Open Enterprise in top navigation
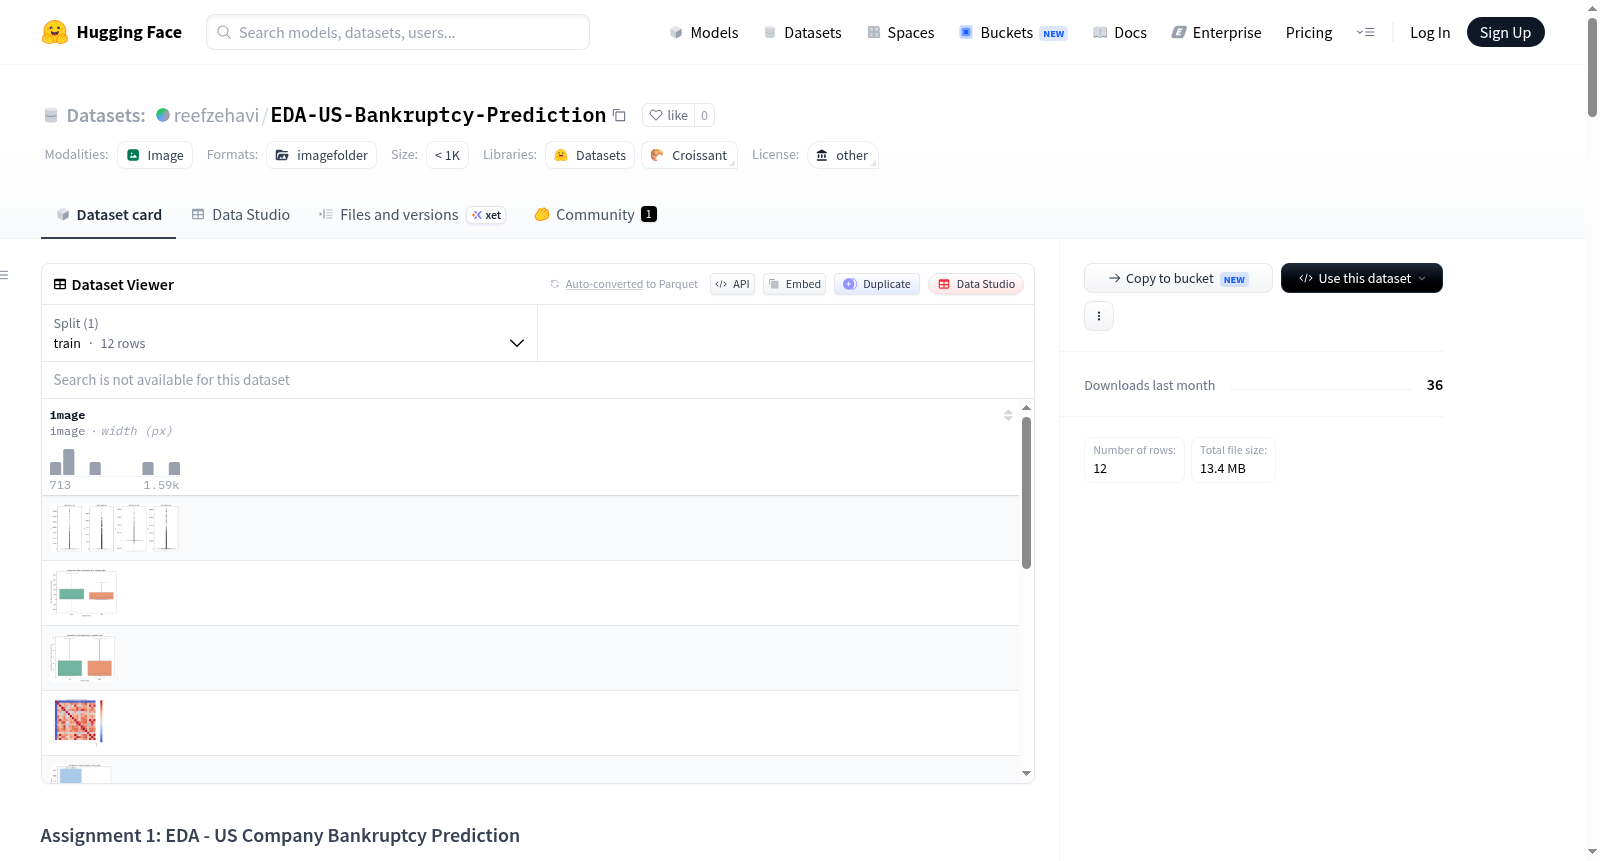 coord(1216,32)
